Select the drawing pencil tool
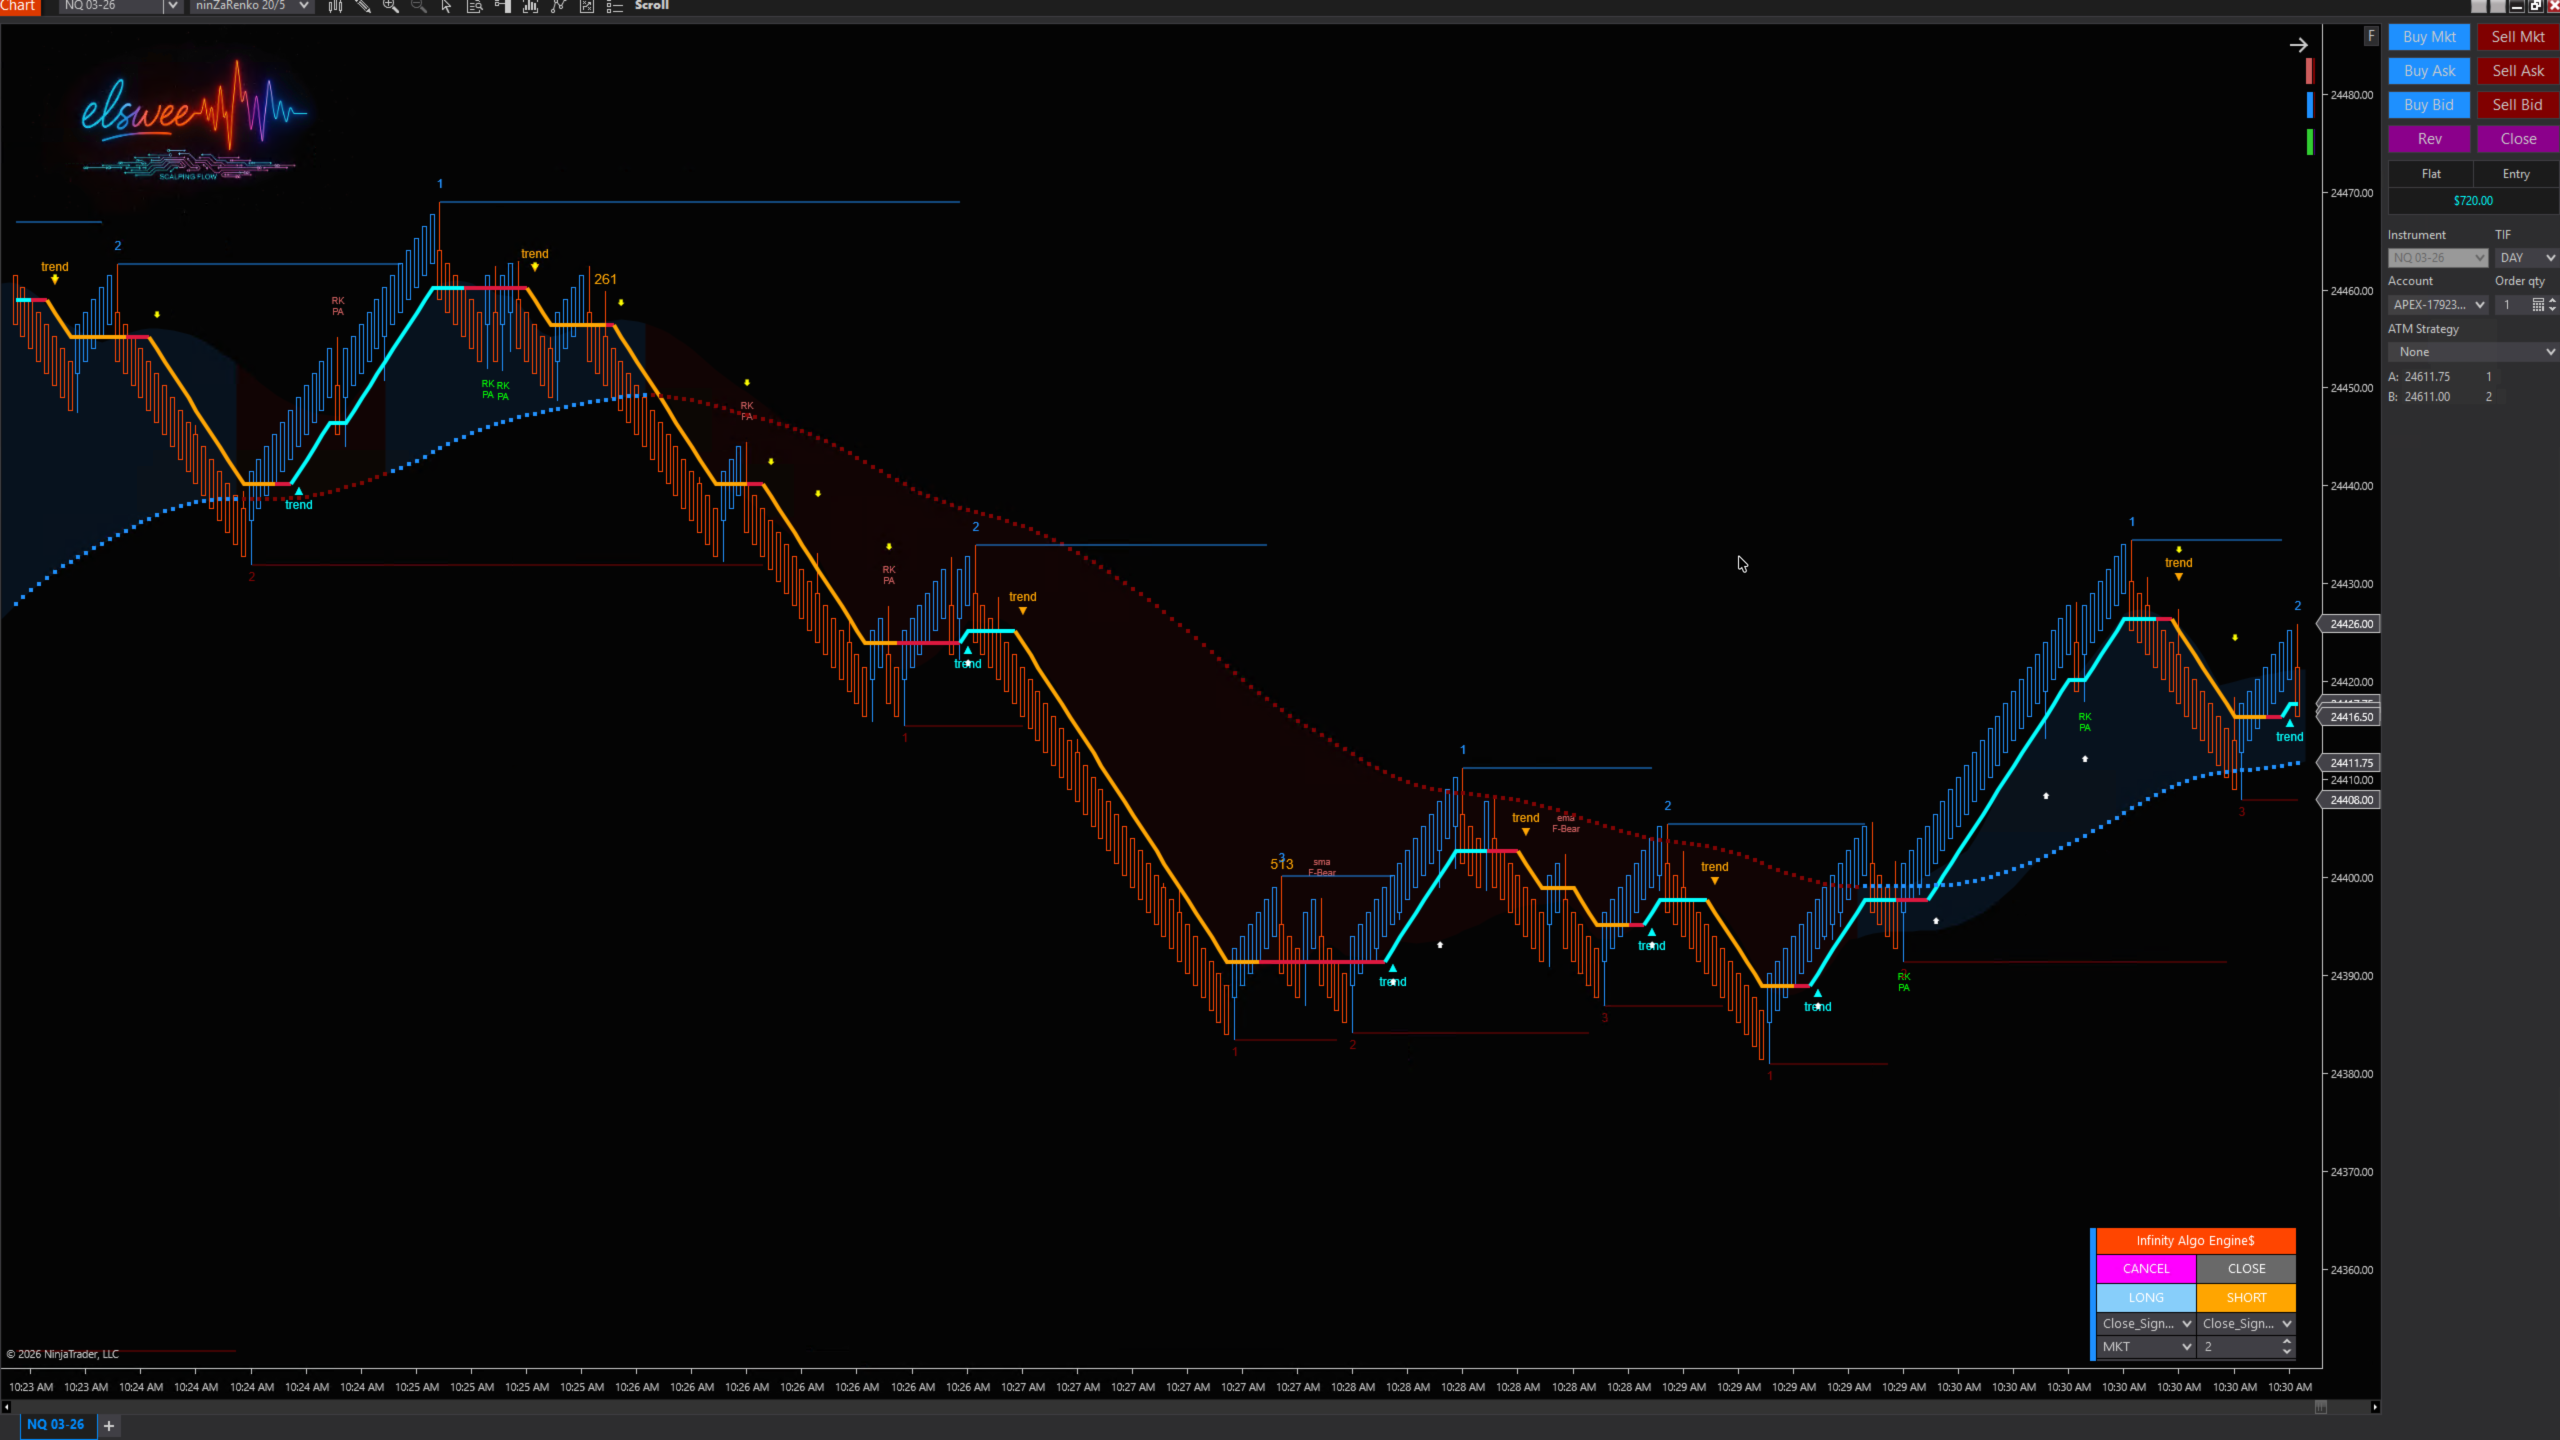 363,6
